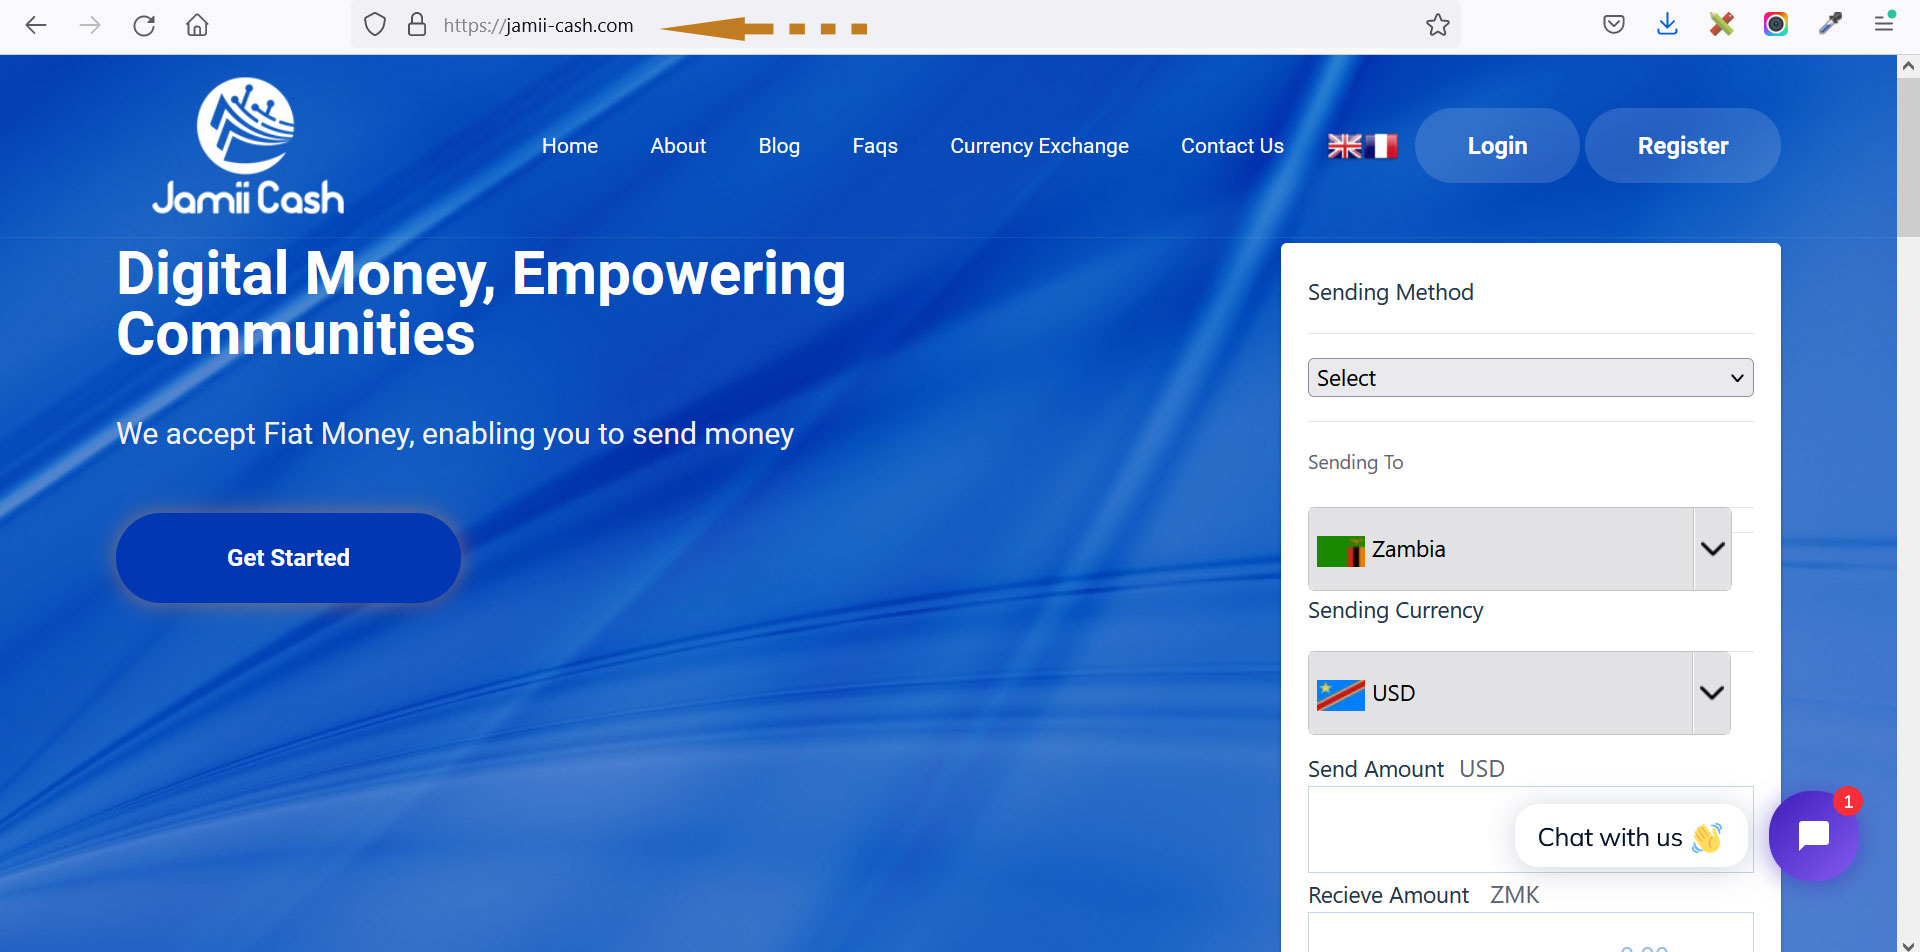The image size is (1920, 952).
Task: Open the browser hamburger menu
Action: 1884,25
